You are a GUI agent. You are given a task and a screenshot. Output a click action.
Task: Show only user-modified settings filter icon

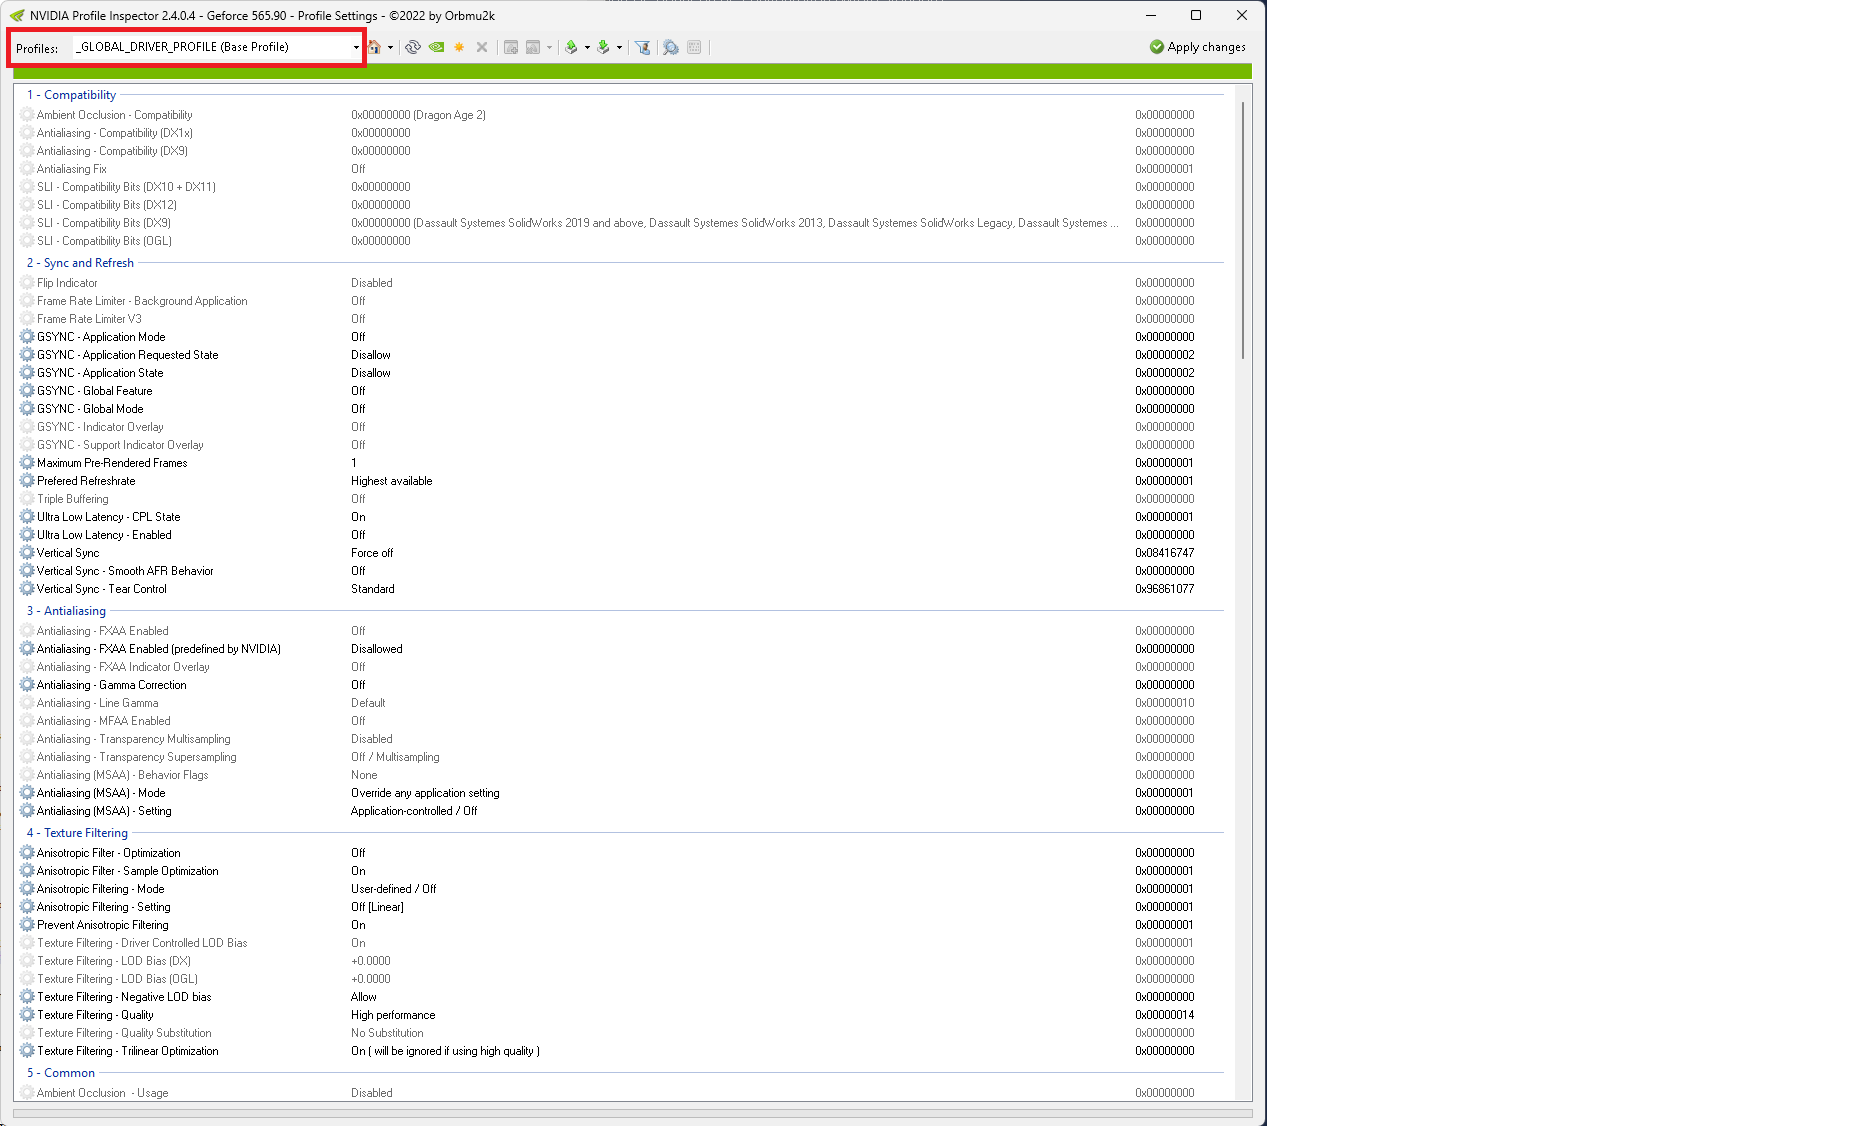(x=641, y=47)
